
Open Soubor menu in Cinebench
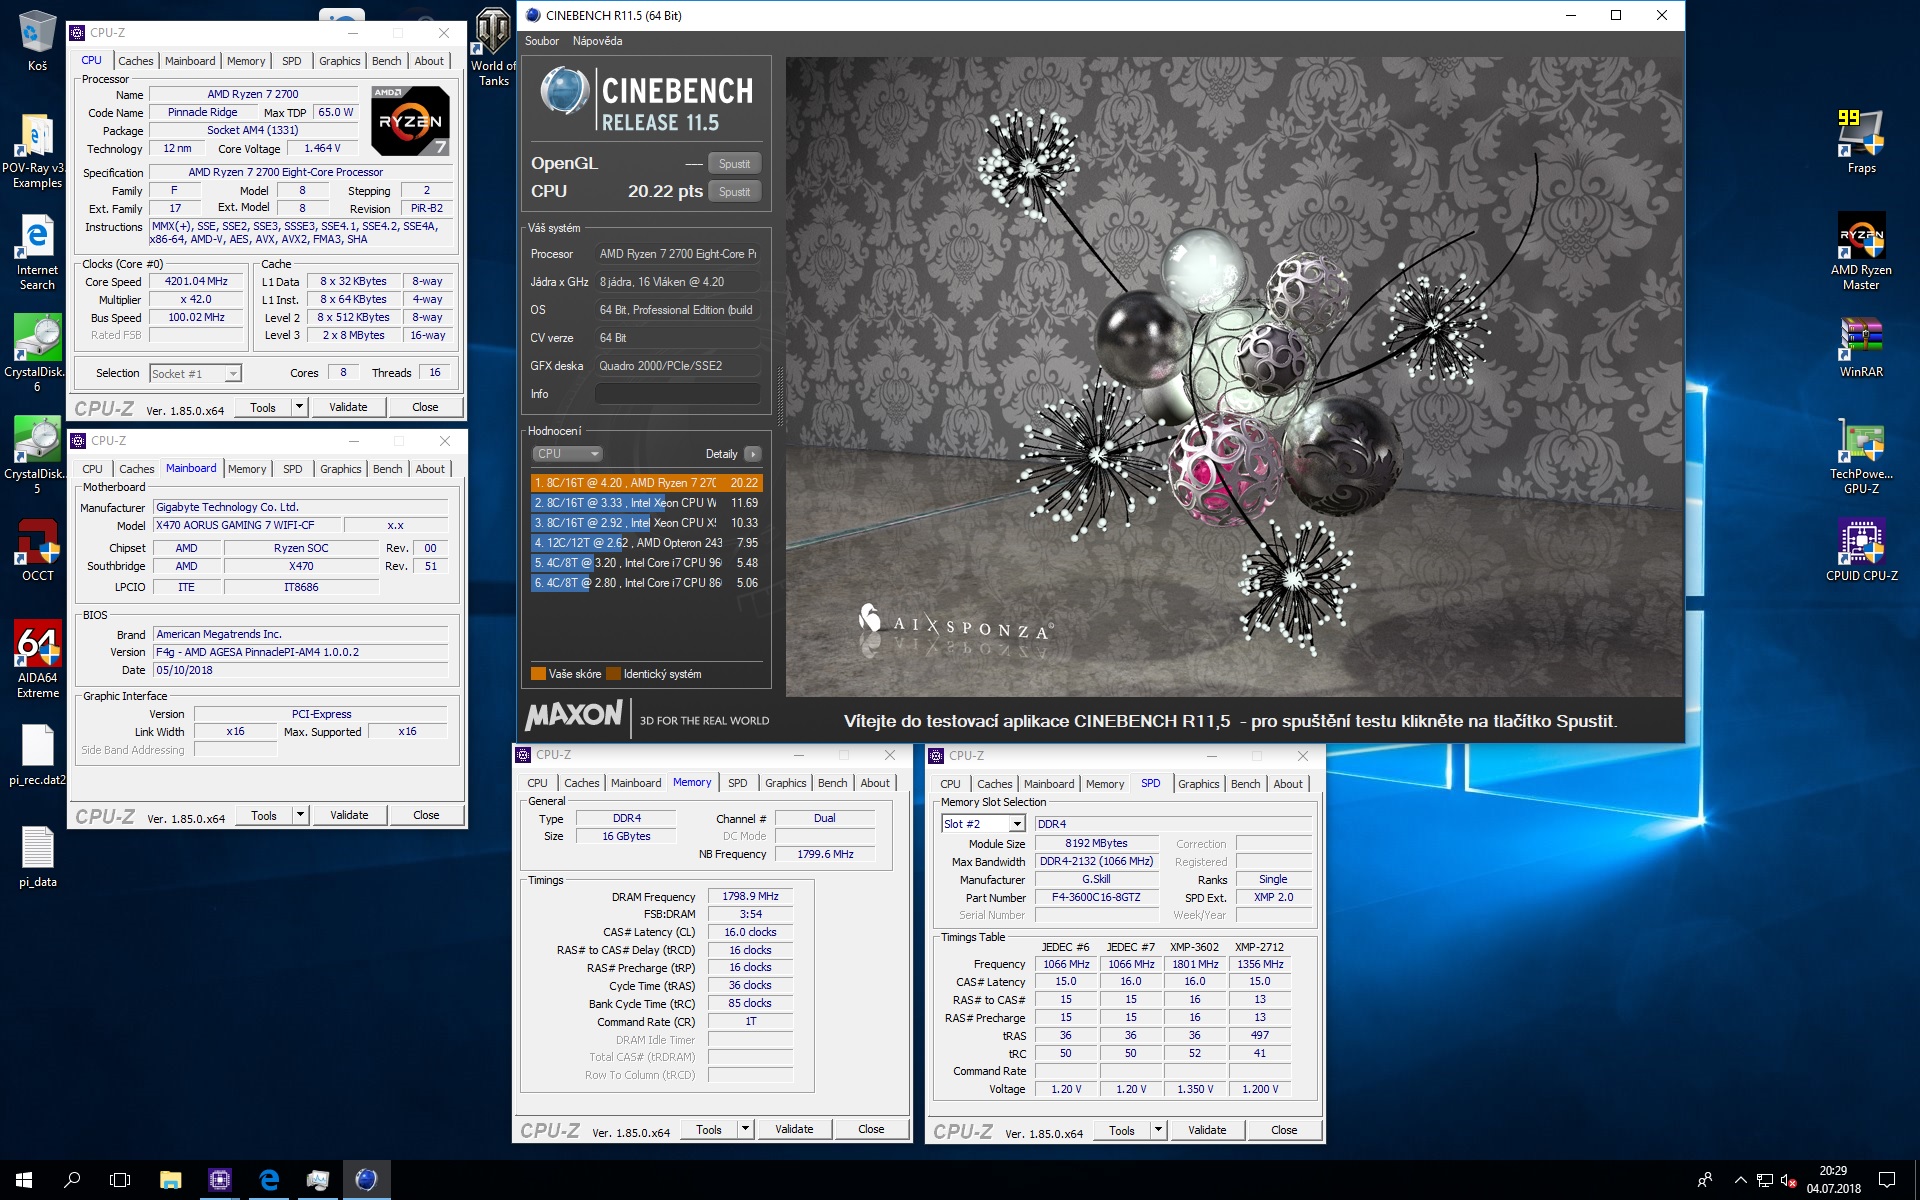(x=542, y=41)
